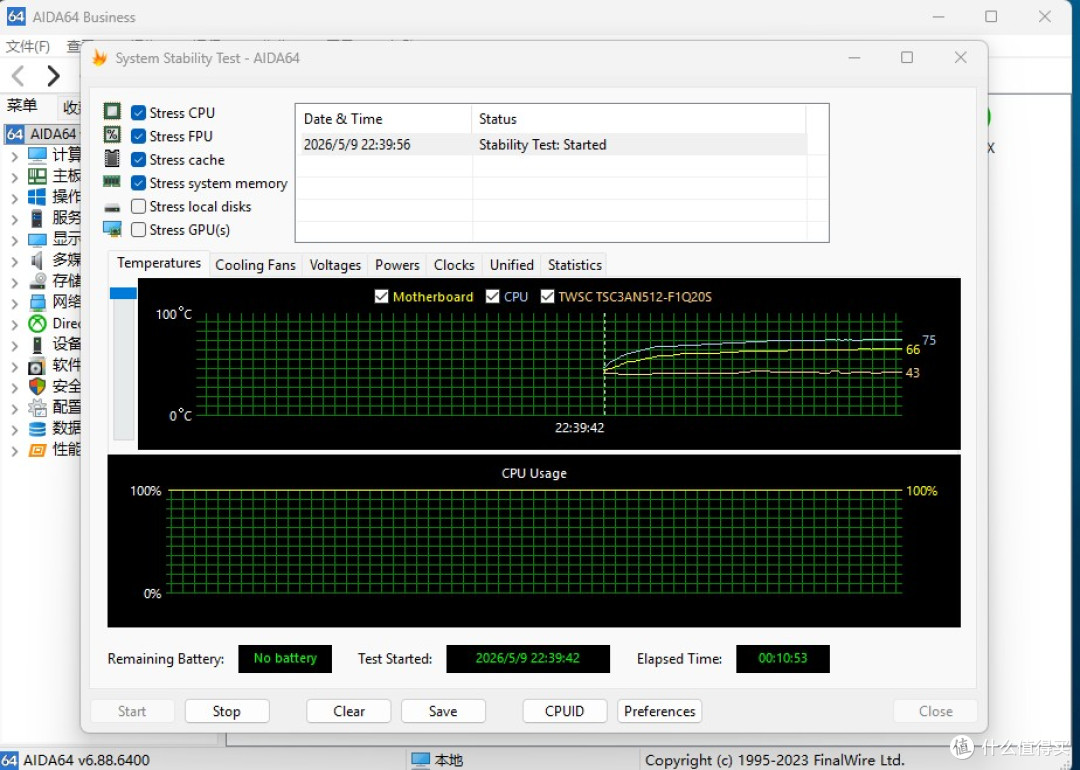Select the multimedia speaker tree icon
1080x770 pixels.
37,260
